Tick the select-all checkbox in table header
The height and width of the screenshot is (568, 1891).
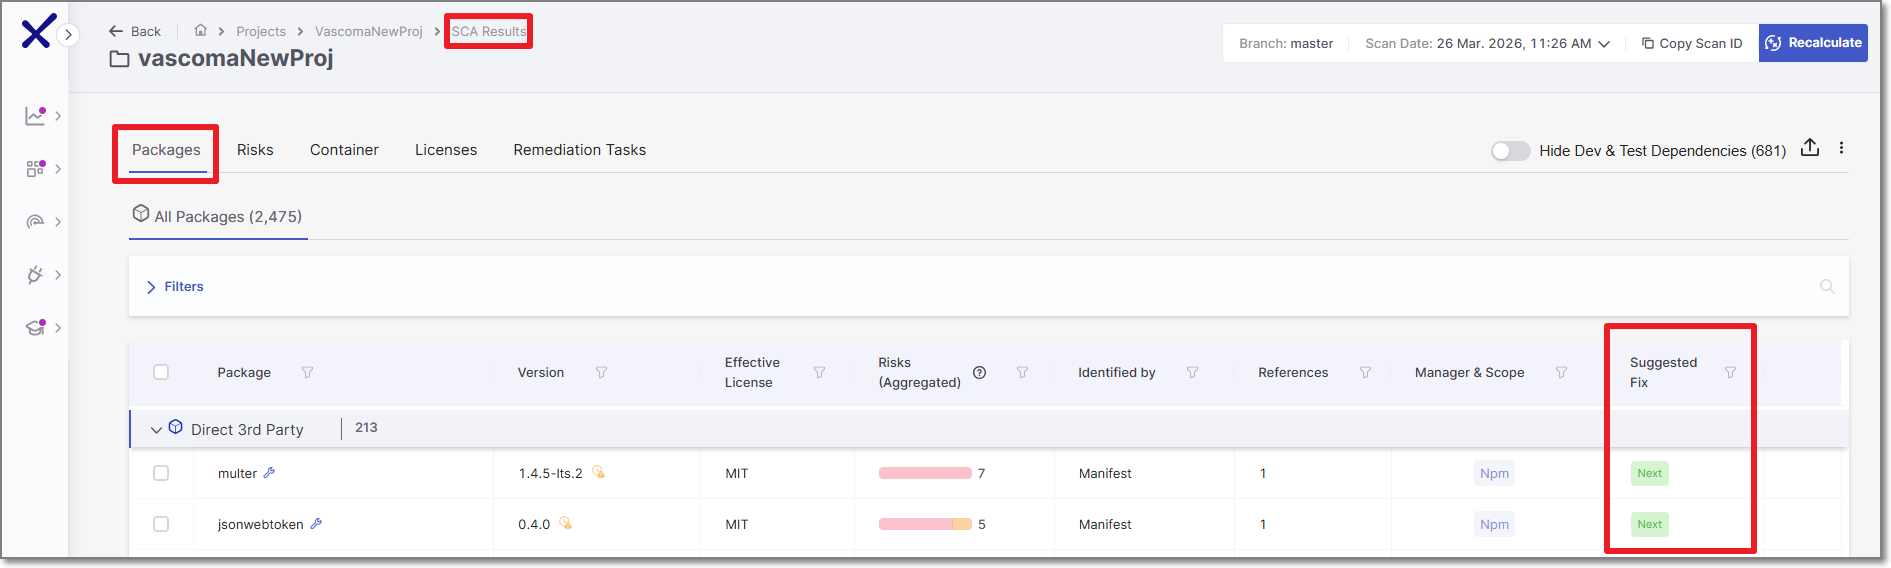pyautogui.click(x=161, y=372)
